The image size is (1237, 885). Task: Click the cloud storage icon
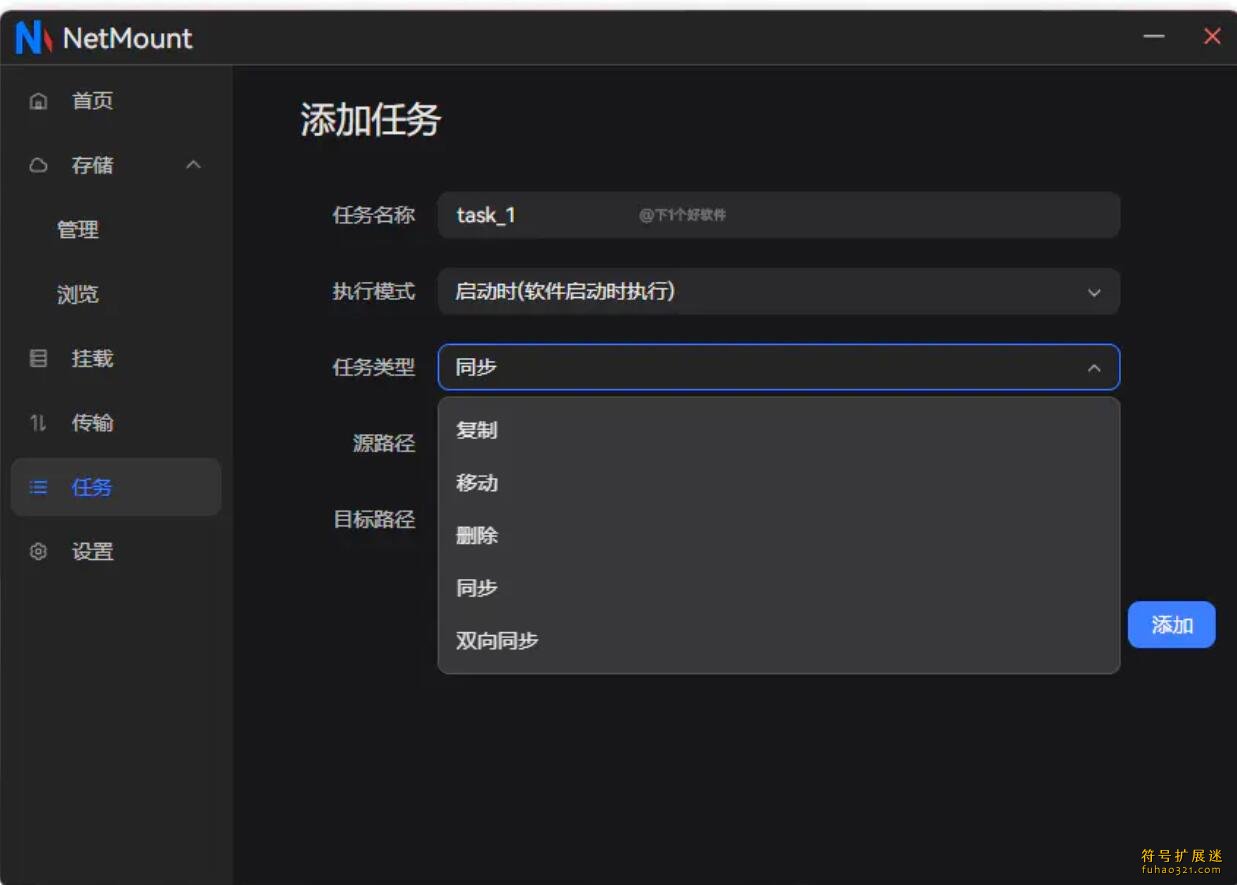[39, 165]
